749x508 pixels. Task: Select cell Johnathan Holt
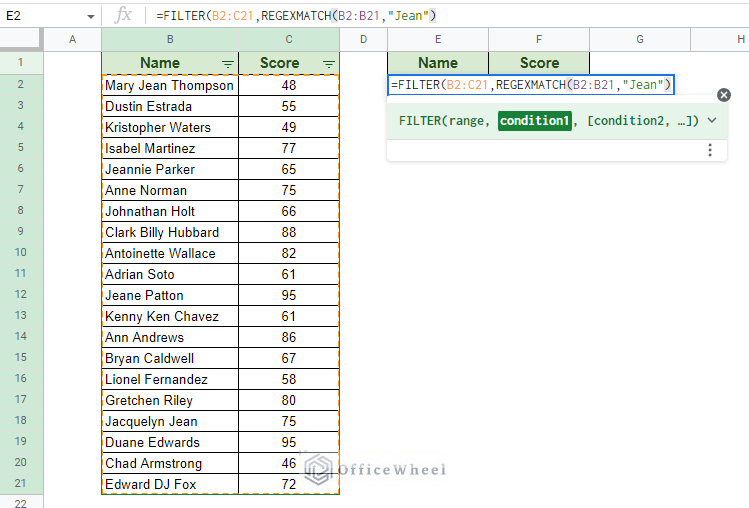[x=170, y=211]
